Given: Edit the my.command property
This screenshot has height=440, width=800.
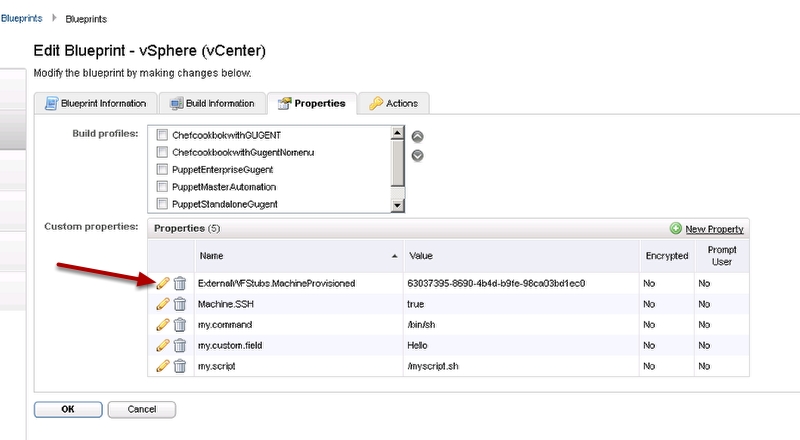Looking at the screenshot, I should coord(163,324).
